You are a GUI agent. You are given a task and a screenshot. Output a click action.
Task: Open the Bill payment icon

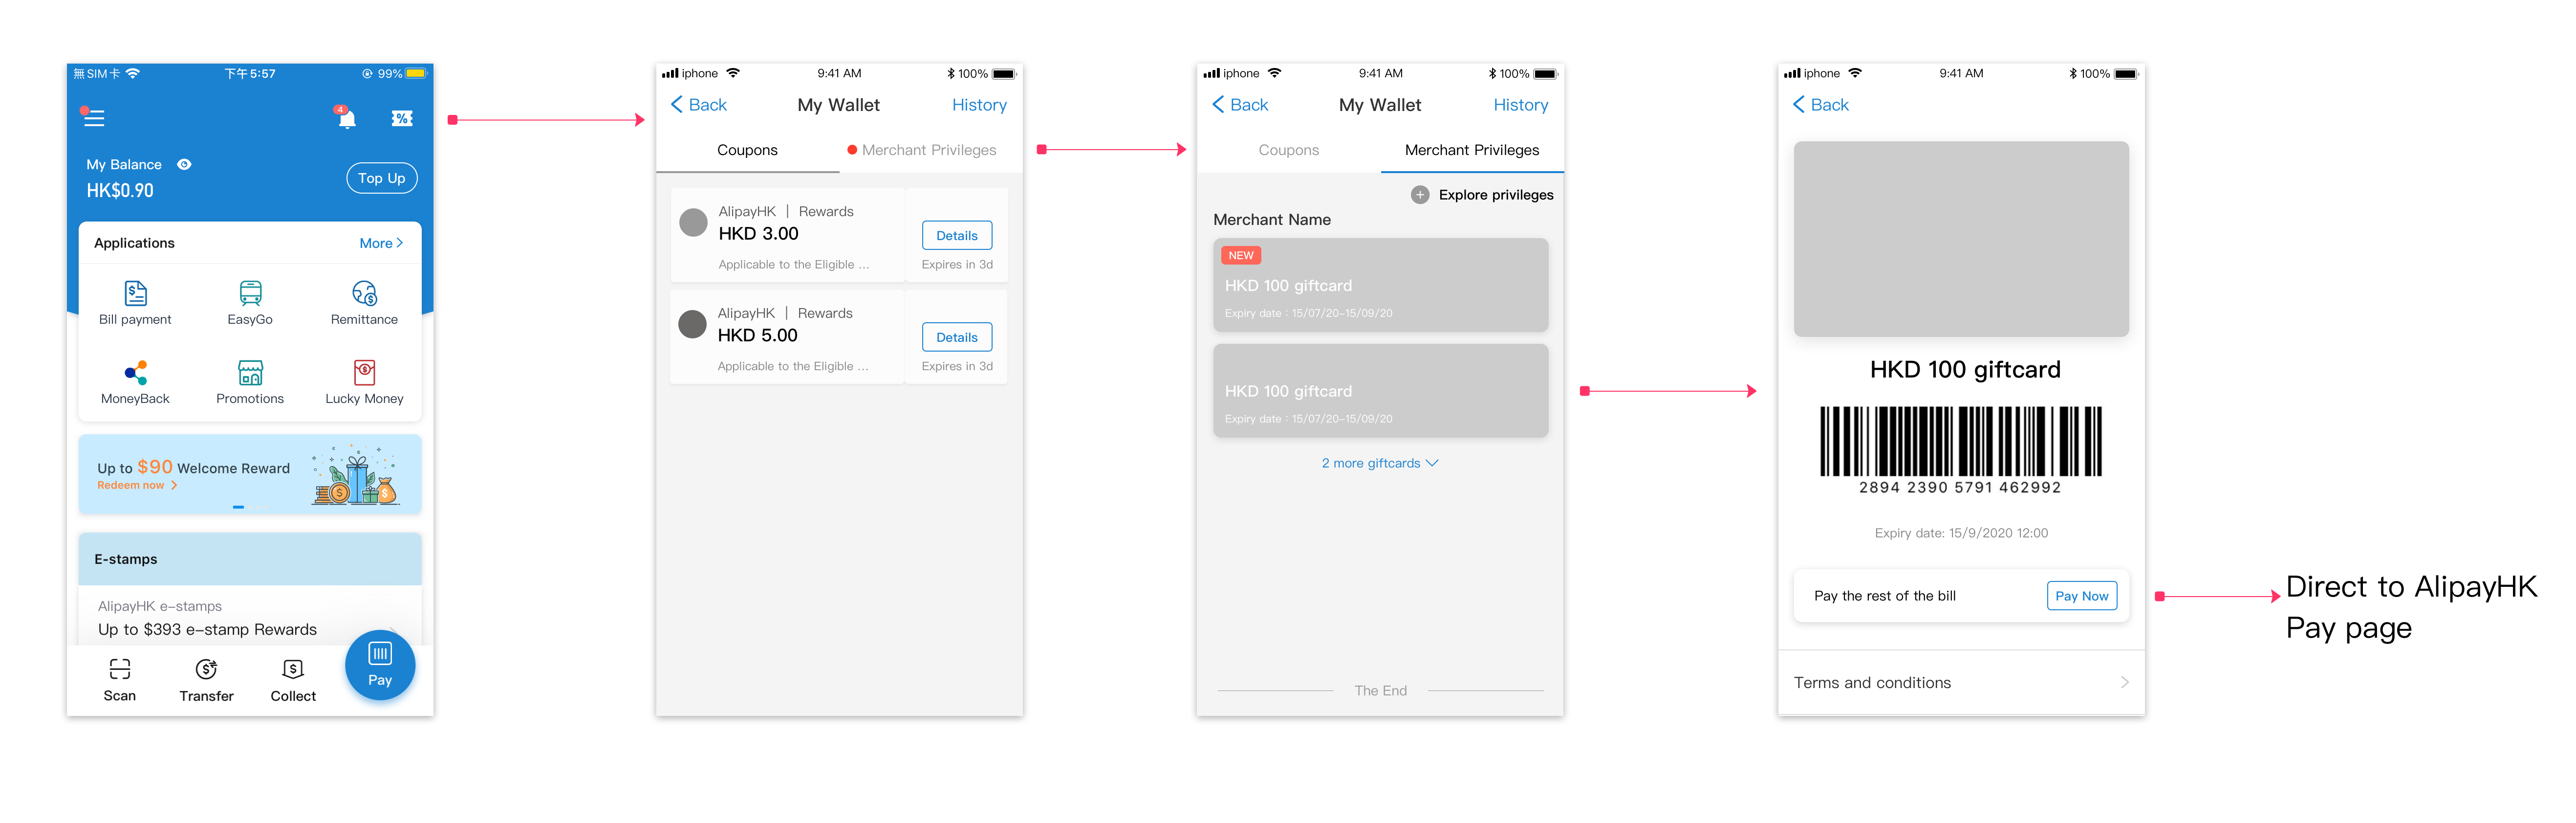[135, 293]
